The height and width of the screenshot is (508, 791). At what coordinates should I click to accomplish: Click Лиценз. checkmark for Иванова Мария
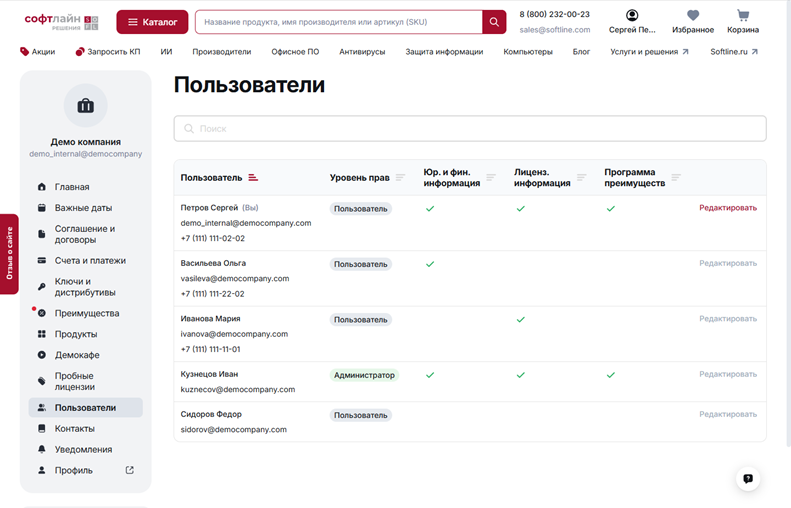click(x=521, y=319)
